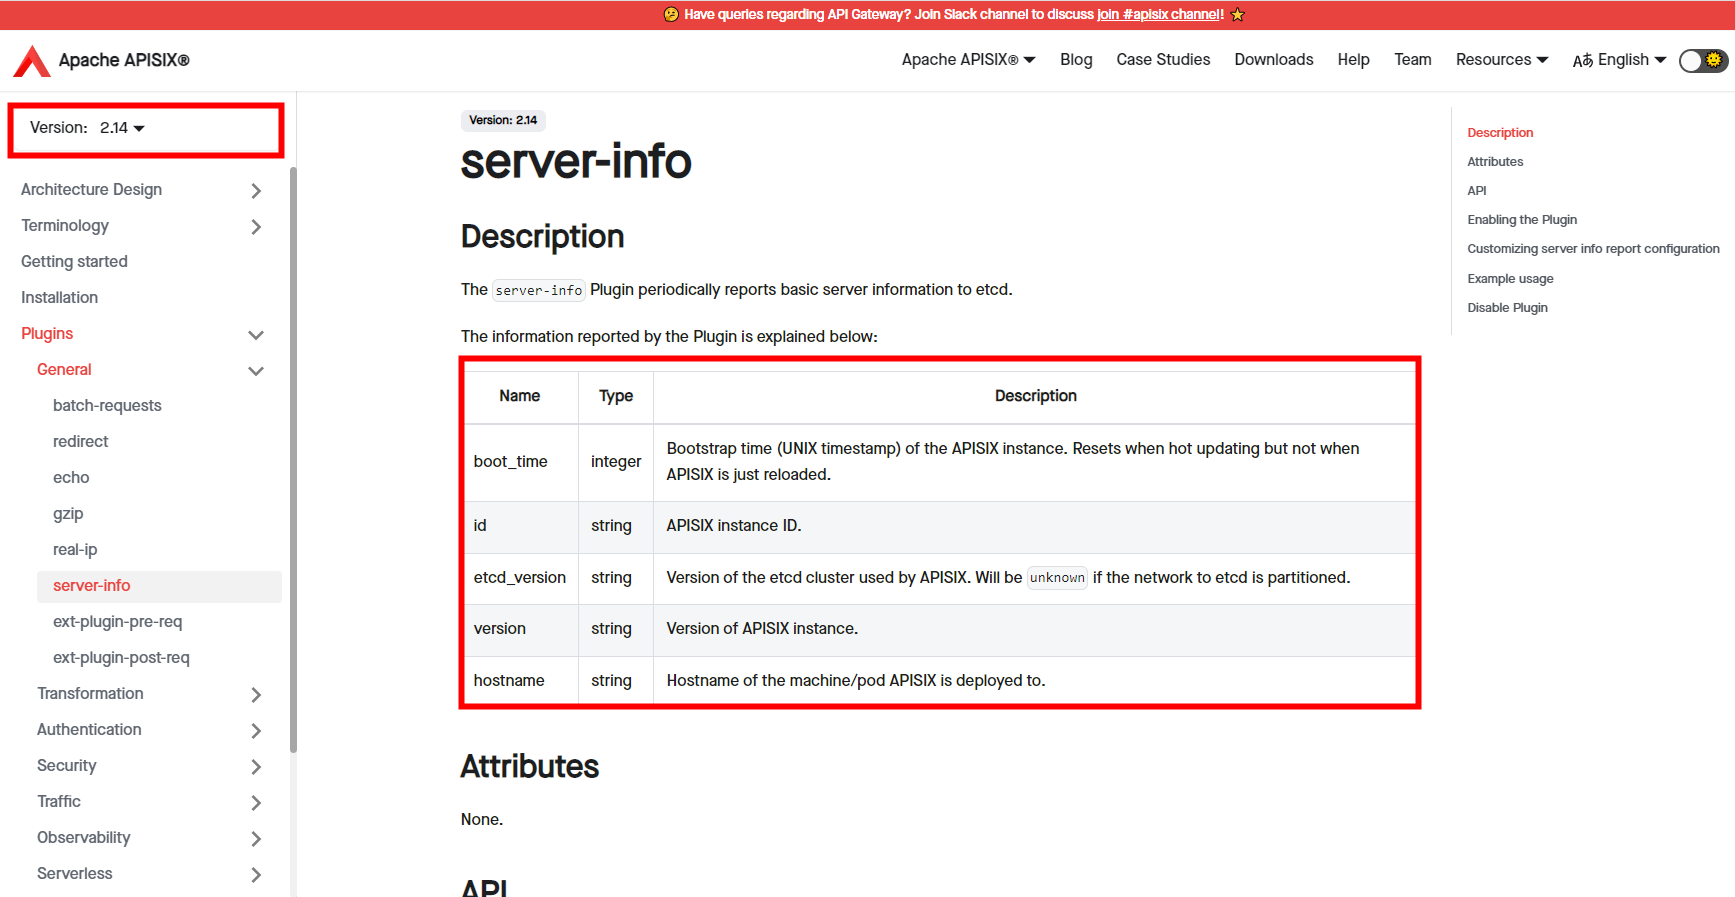
Task: Open the Team page
Action: 1412,60
